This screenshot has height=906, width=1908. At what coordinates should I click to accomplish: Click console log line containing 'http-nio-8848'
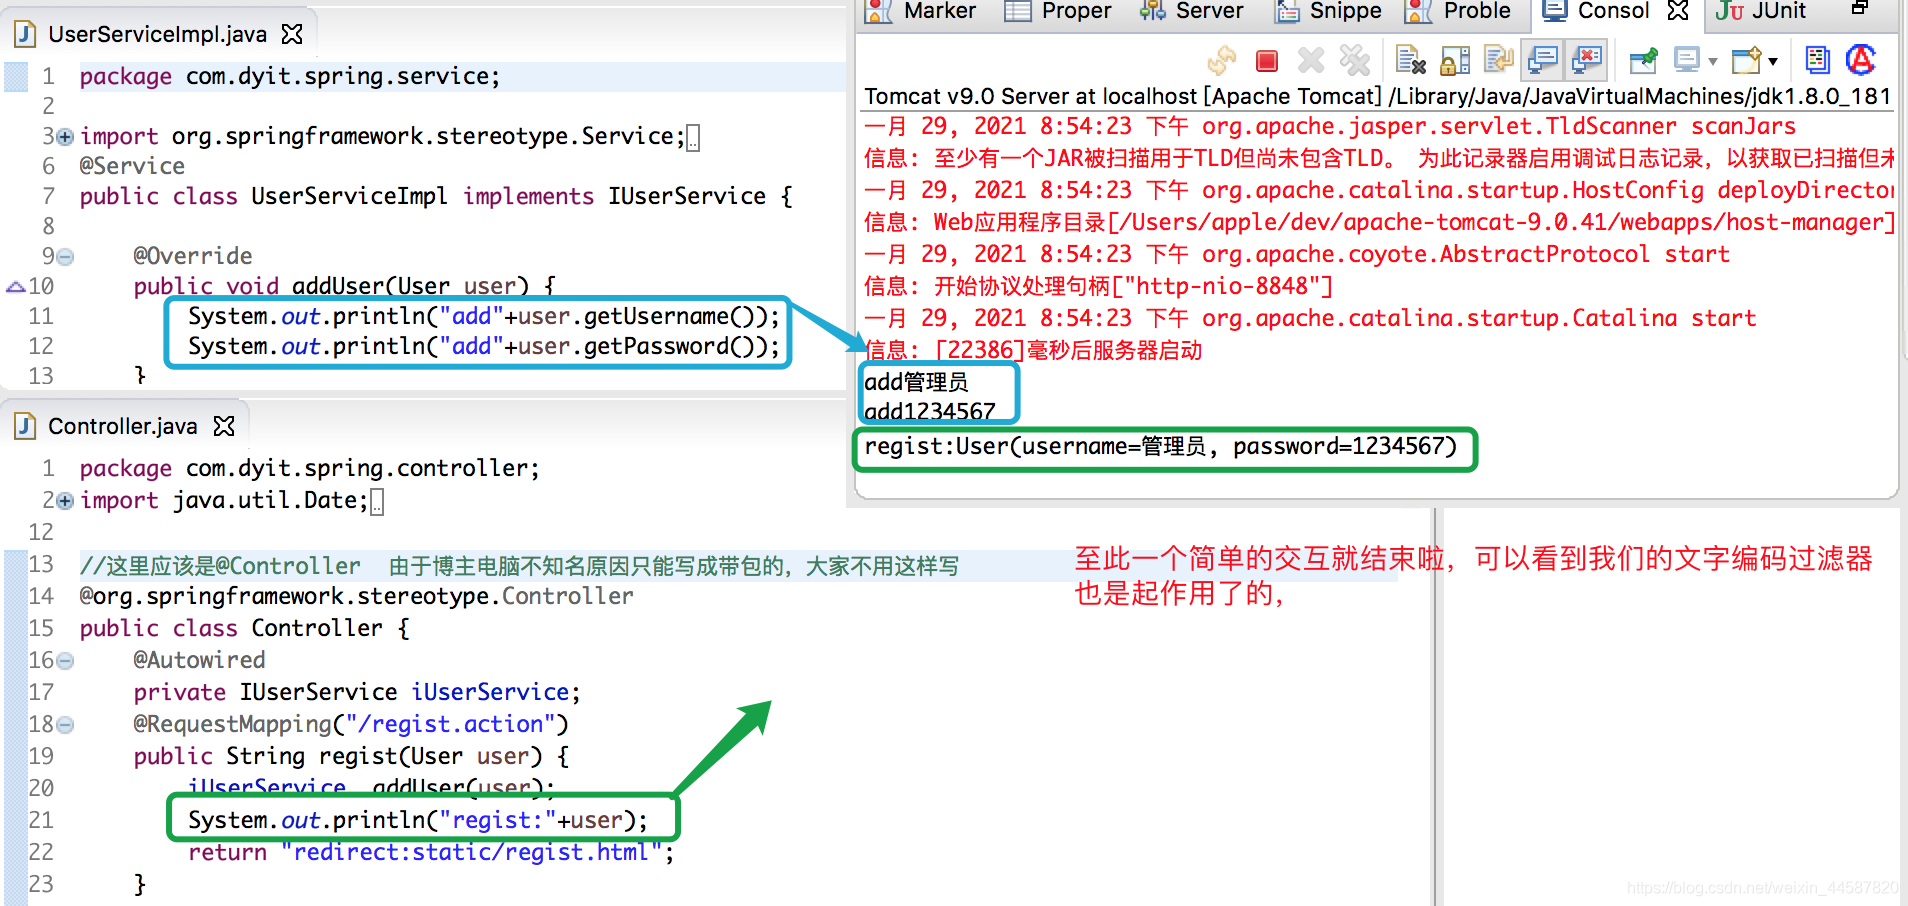tap(1098, 286)
